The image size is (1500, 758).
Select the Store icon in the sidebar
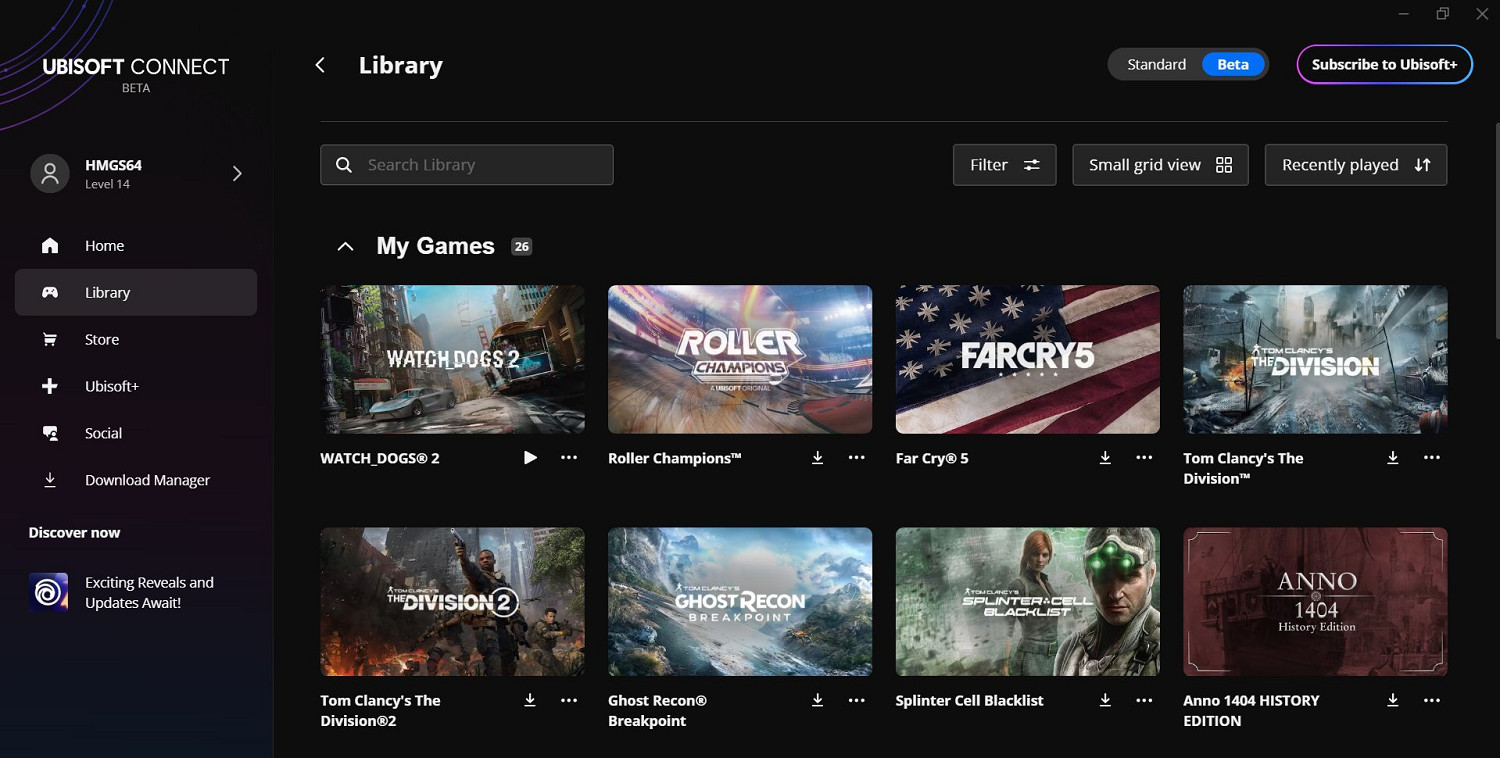pyautogui.click(x=50, y=339)
